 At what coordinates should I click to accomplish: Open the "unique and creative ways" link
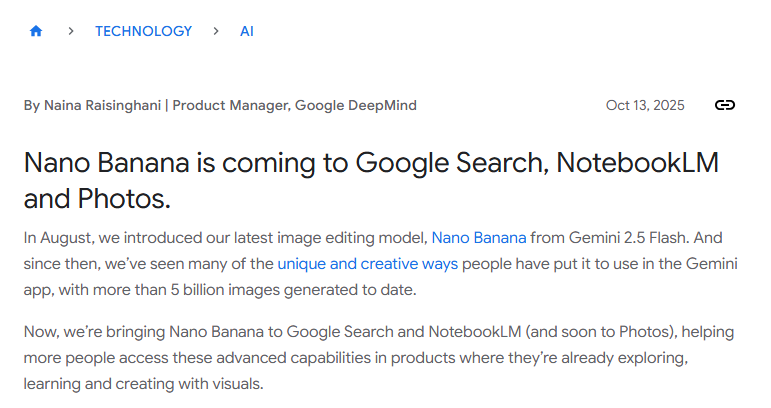point(367,264)
